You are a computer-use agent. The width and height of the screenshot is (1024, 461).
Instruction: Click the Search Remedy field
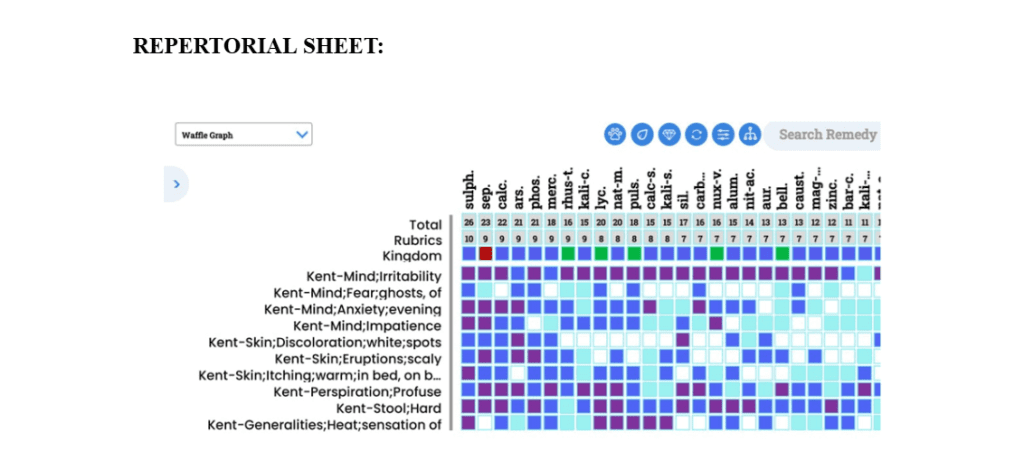(826, 134)
